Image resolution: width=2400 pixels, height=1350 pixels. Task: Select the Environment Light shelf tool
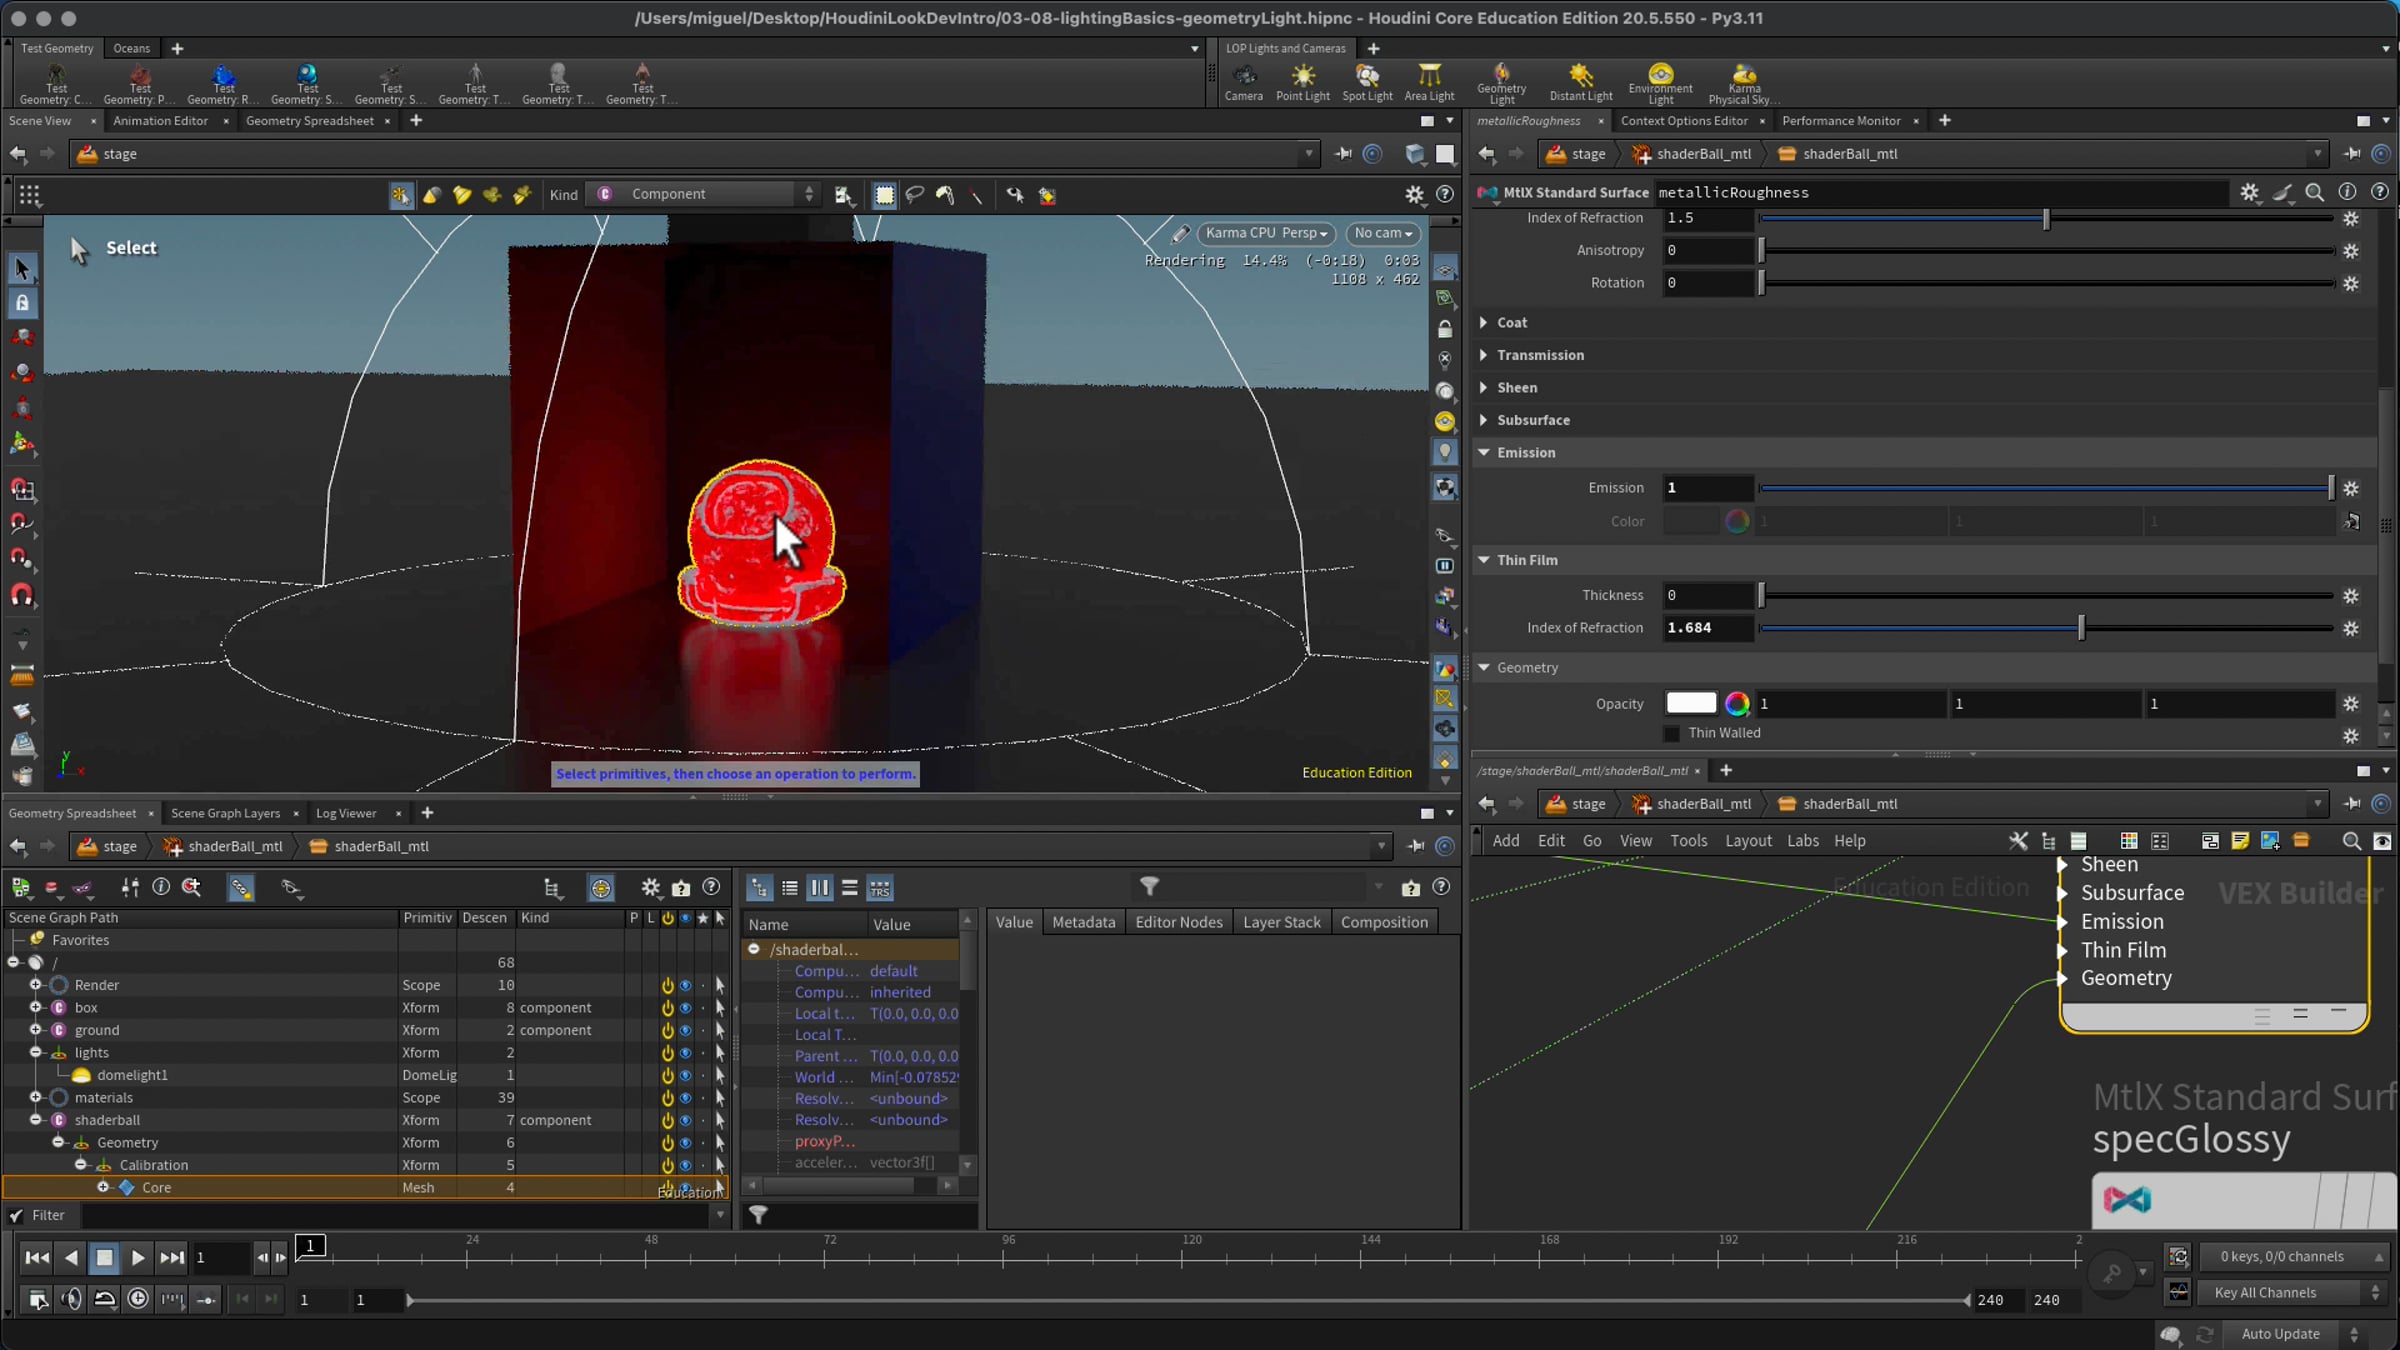[x=1660, y=84]
